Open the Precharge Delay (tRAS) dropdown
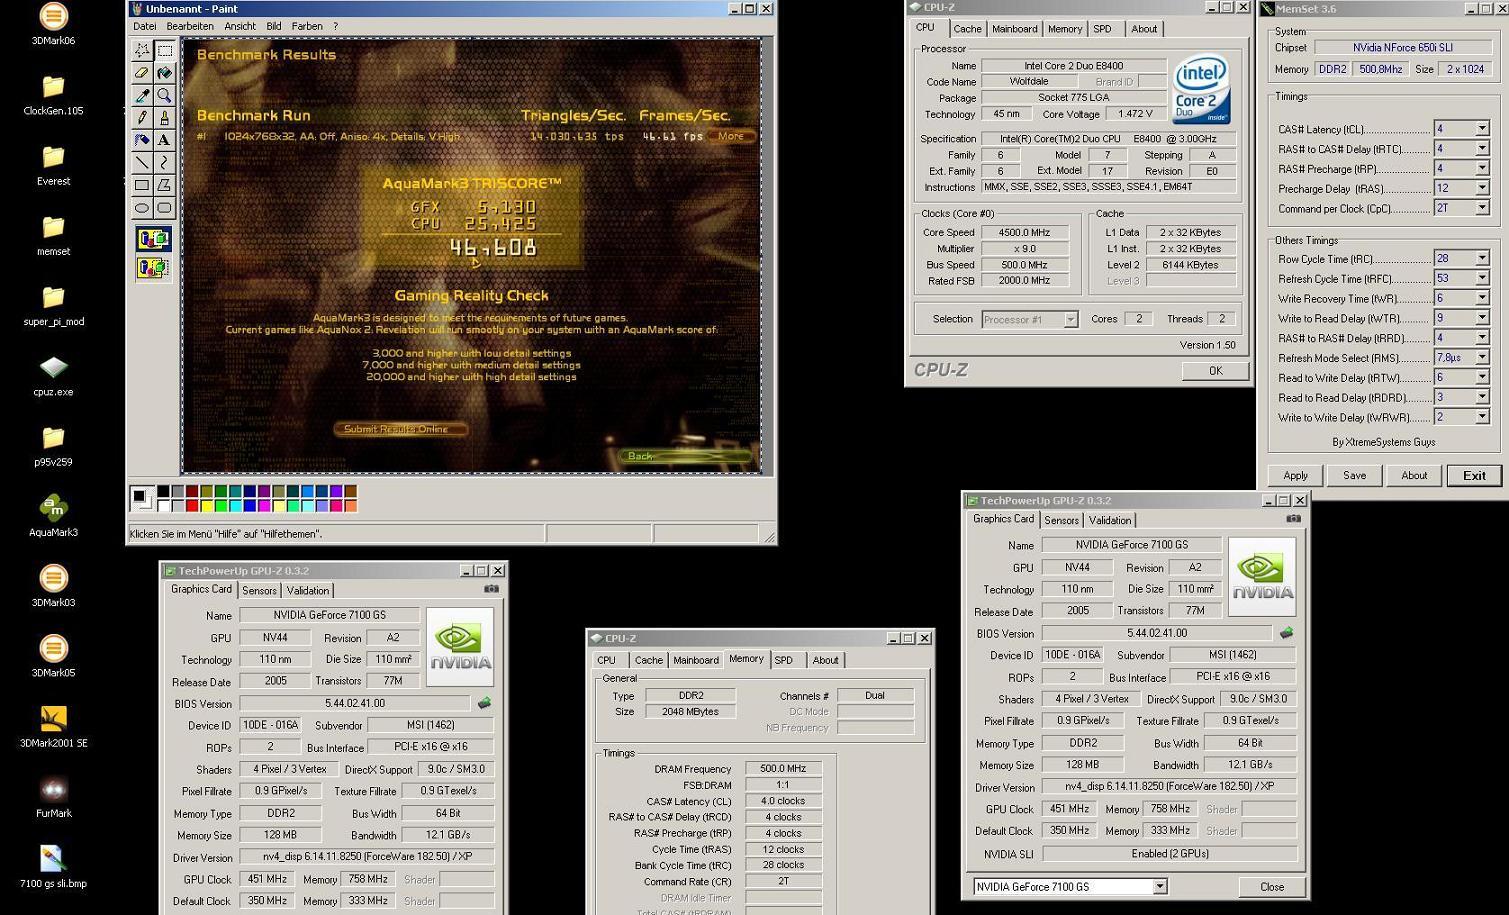Screen dimensions: 1509x915 tap(1482, 188)
